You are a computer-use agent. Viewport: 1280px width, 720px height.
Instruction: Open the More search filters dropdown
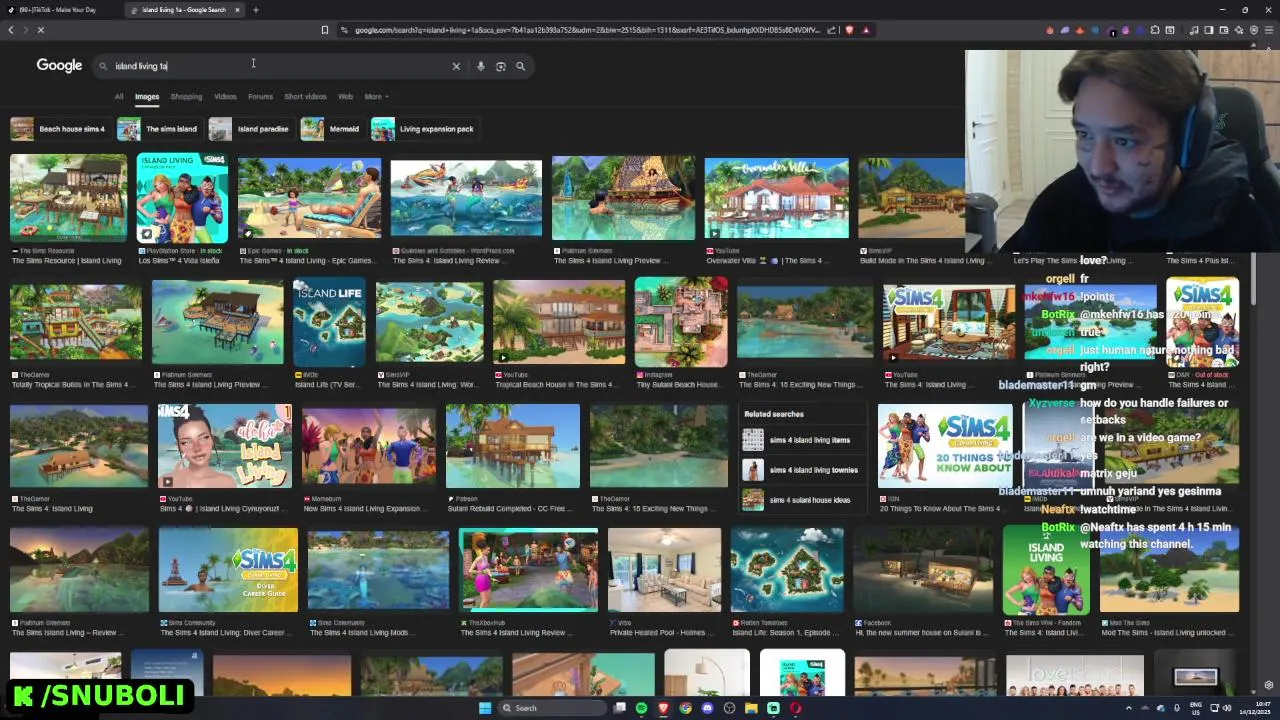(x=376, y=97)
